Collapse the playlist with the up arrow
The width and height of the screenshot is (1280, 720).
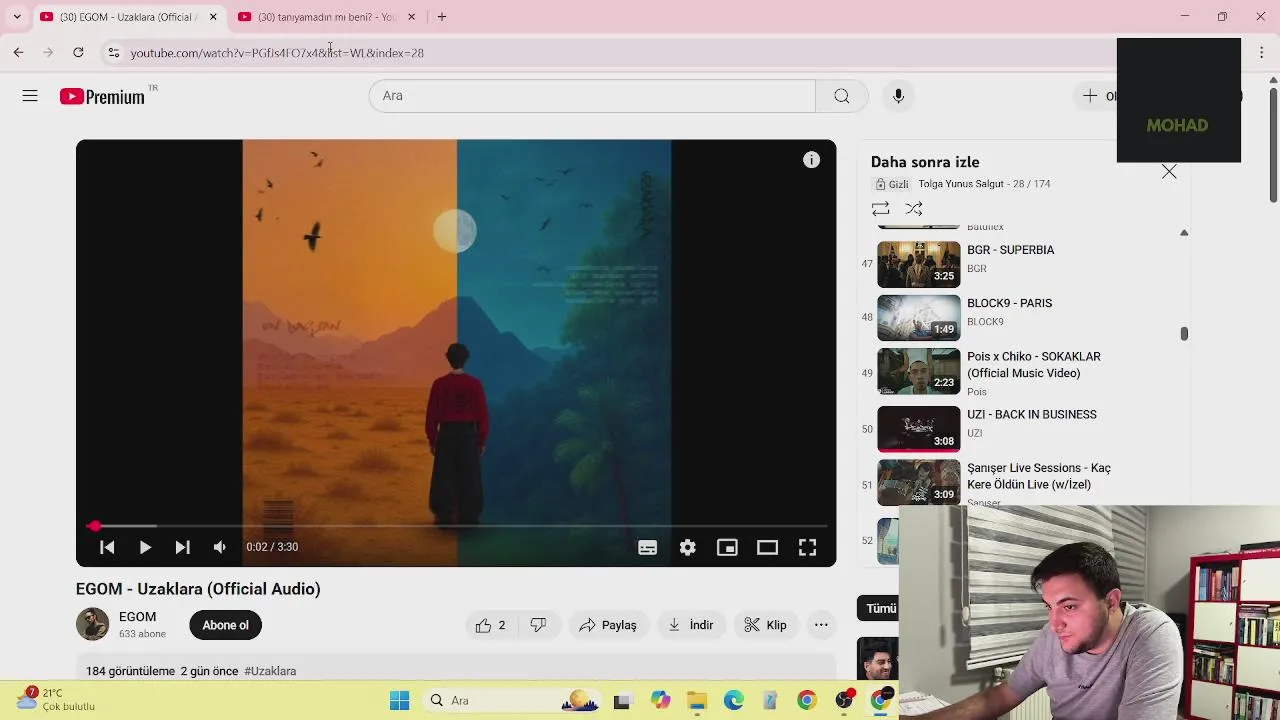click(x=1184, y=233)
